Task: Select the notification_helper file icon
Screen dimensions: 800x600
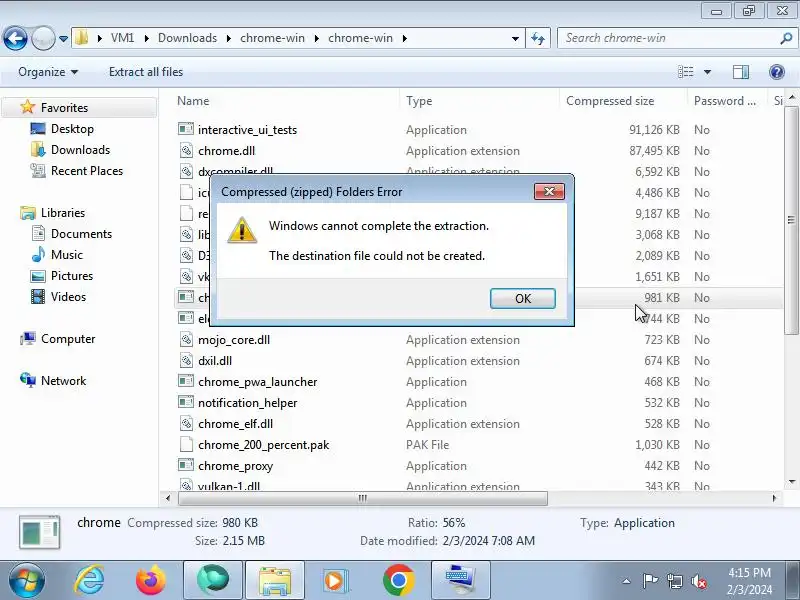Action: [x=186, y=402]
